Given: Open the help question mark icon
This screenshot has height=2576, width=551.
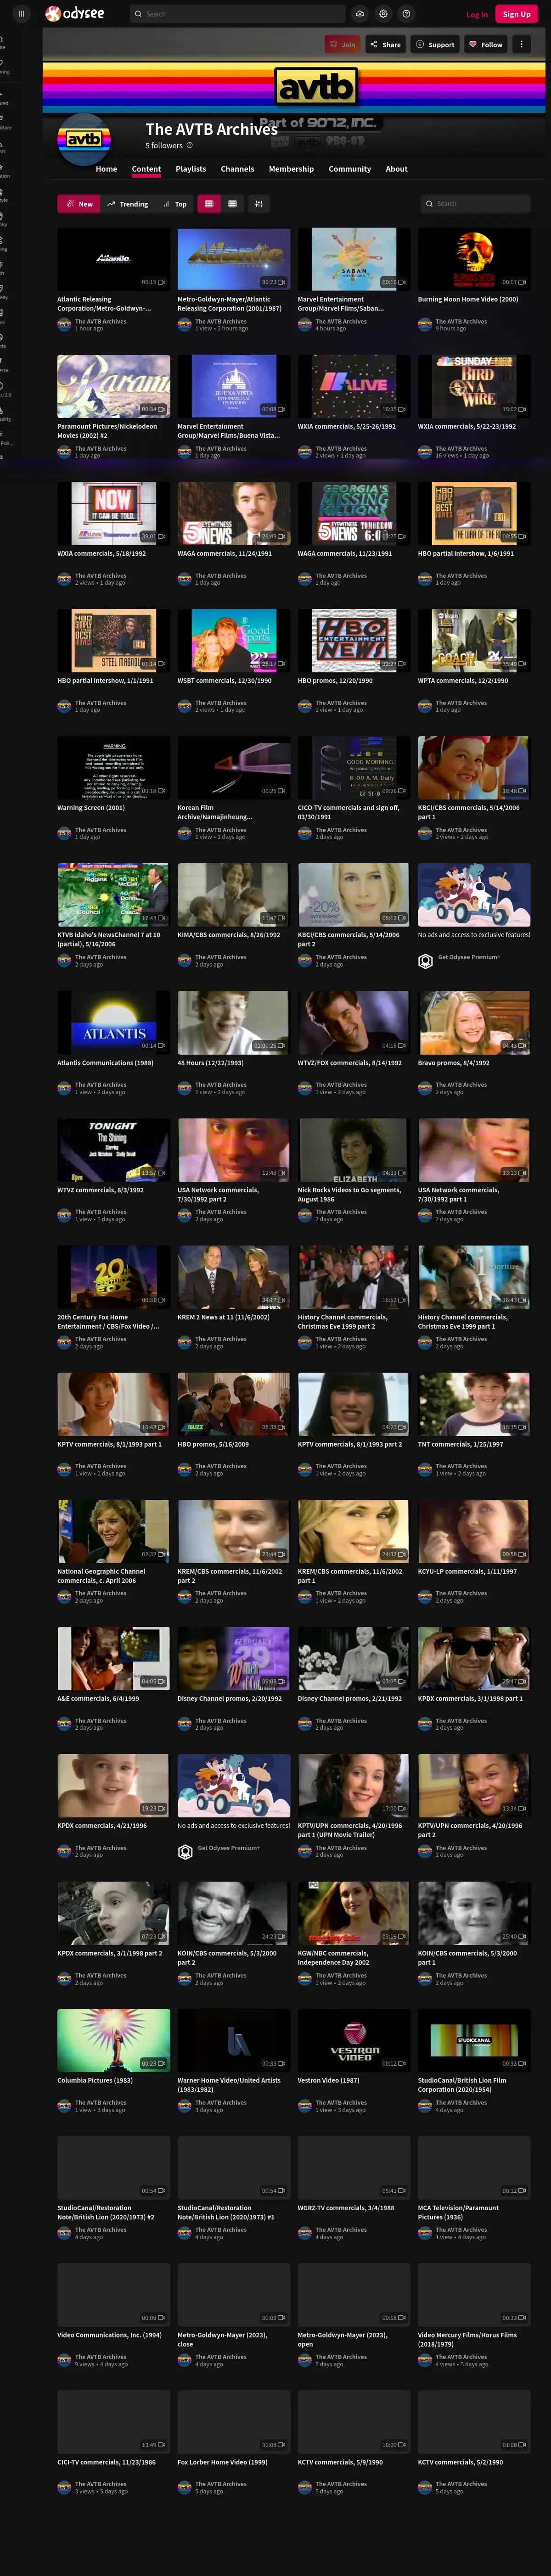Looking at the screenshot, I should point(406,14).
